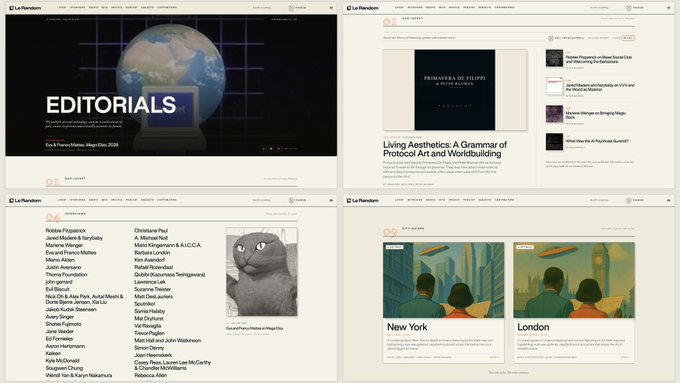The height and width of the screenshot is (383, 680).
Task: Open the Rafaël Rozendaal interview
Action: tap(154, 267)
